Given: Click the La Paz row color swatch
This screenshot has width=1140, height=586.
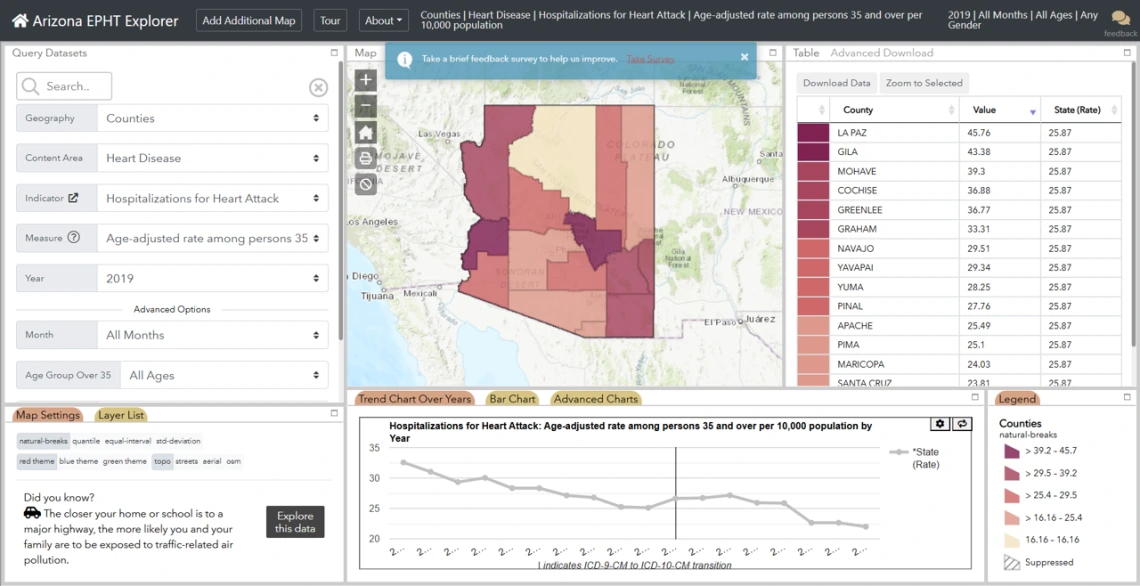Looking at the screenshot, I should [x=813, y=132].
